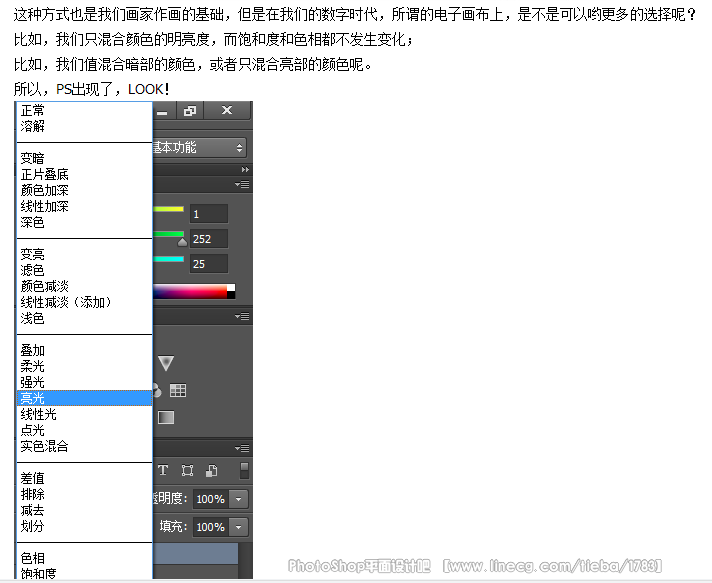Toggle layer filtering switch

[244, 470]
